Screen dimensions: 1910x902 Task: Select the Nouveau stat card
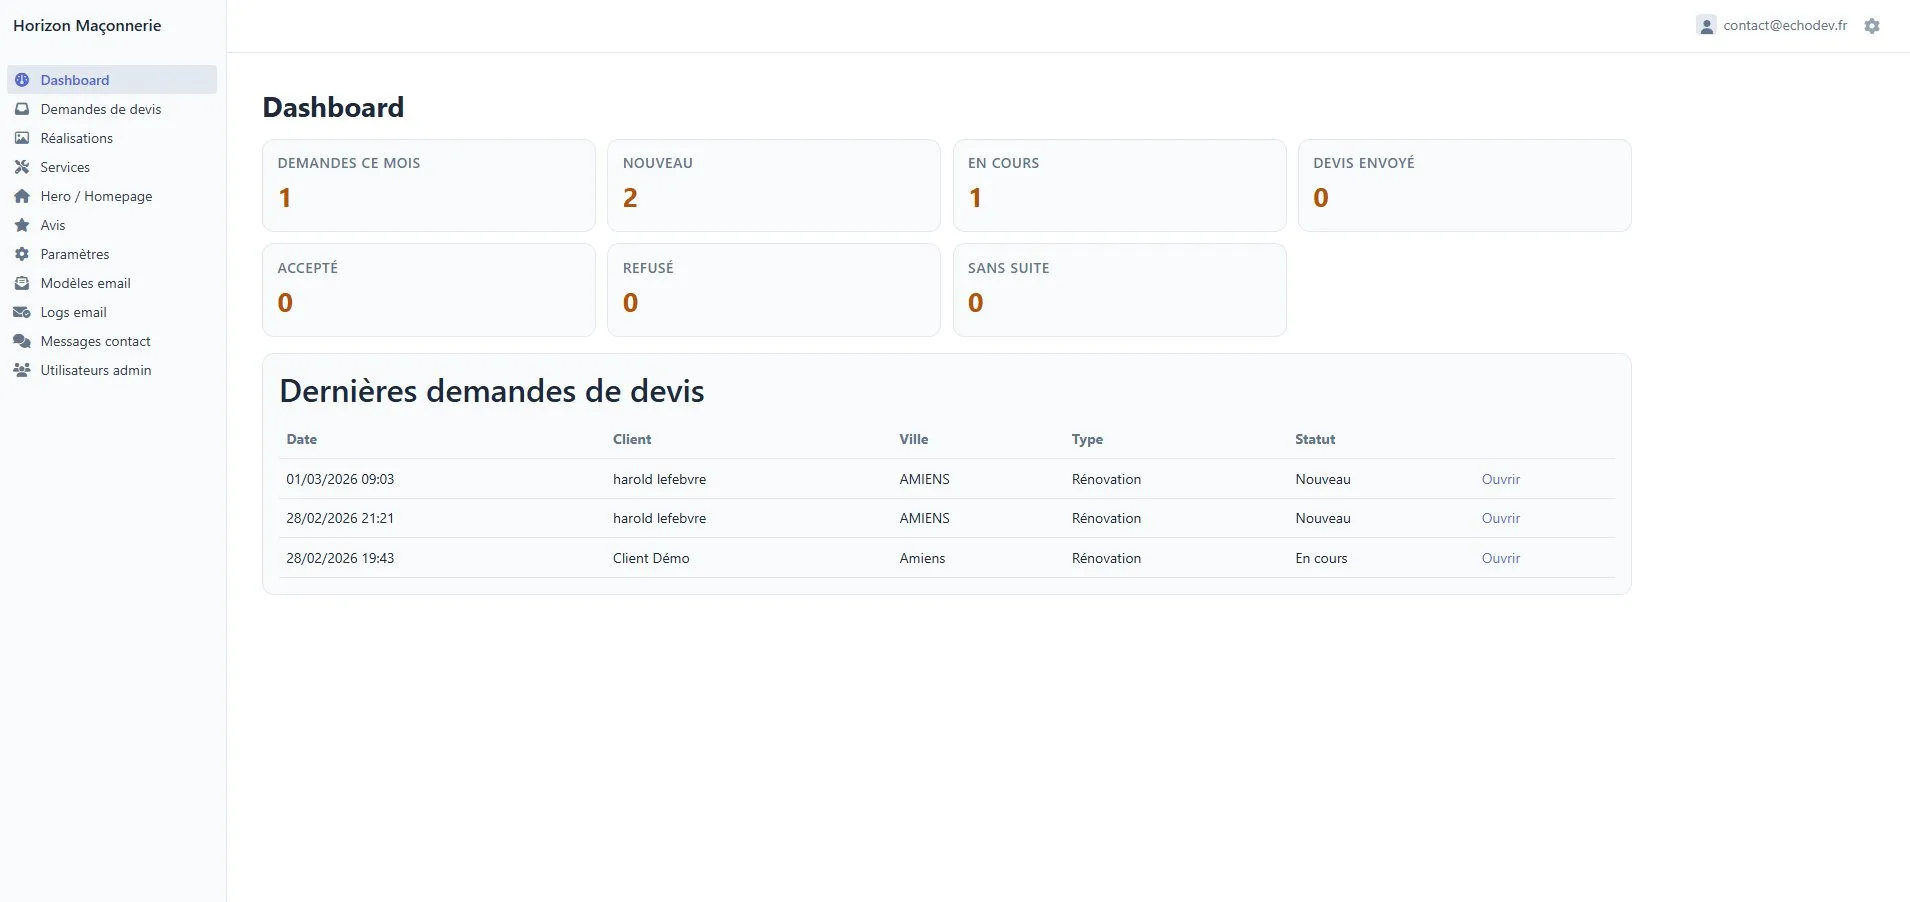[773, 185]
